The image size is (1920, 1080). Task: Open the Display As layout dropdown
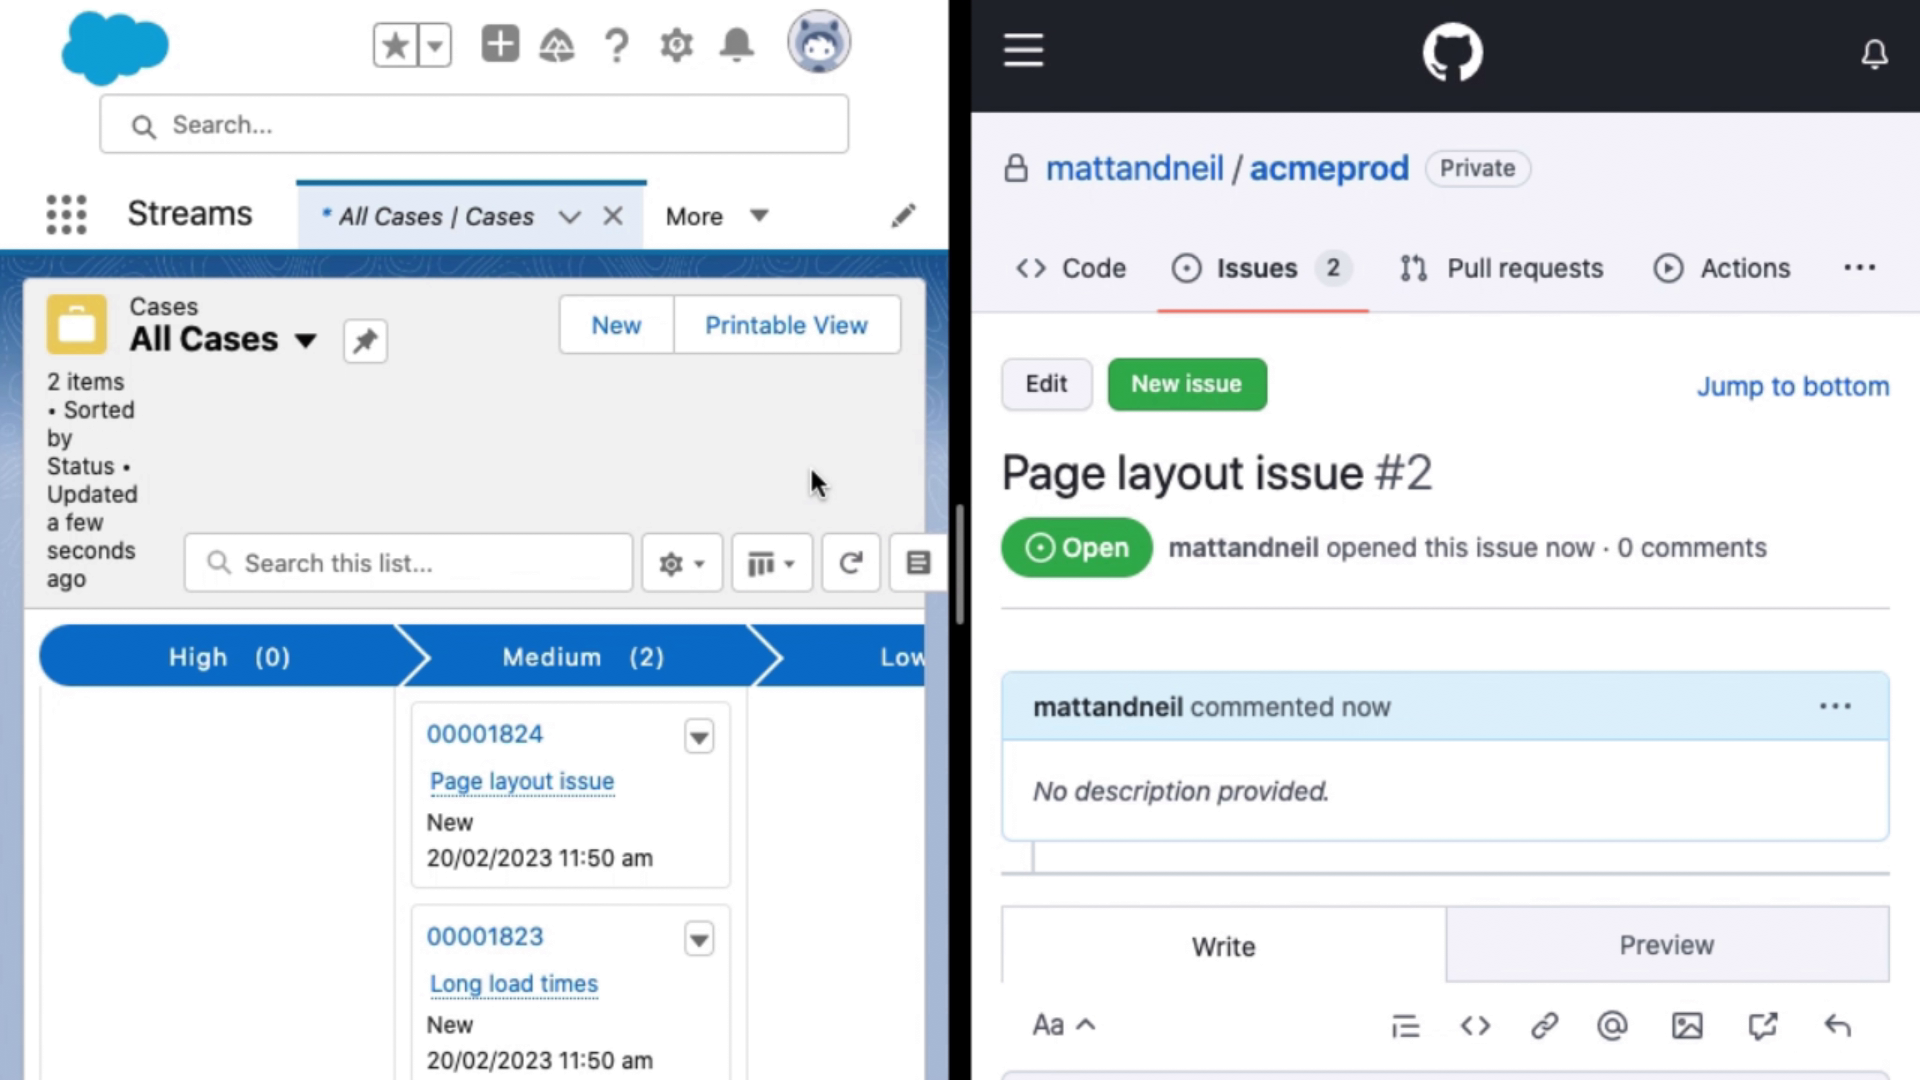point(771,562)
